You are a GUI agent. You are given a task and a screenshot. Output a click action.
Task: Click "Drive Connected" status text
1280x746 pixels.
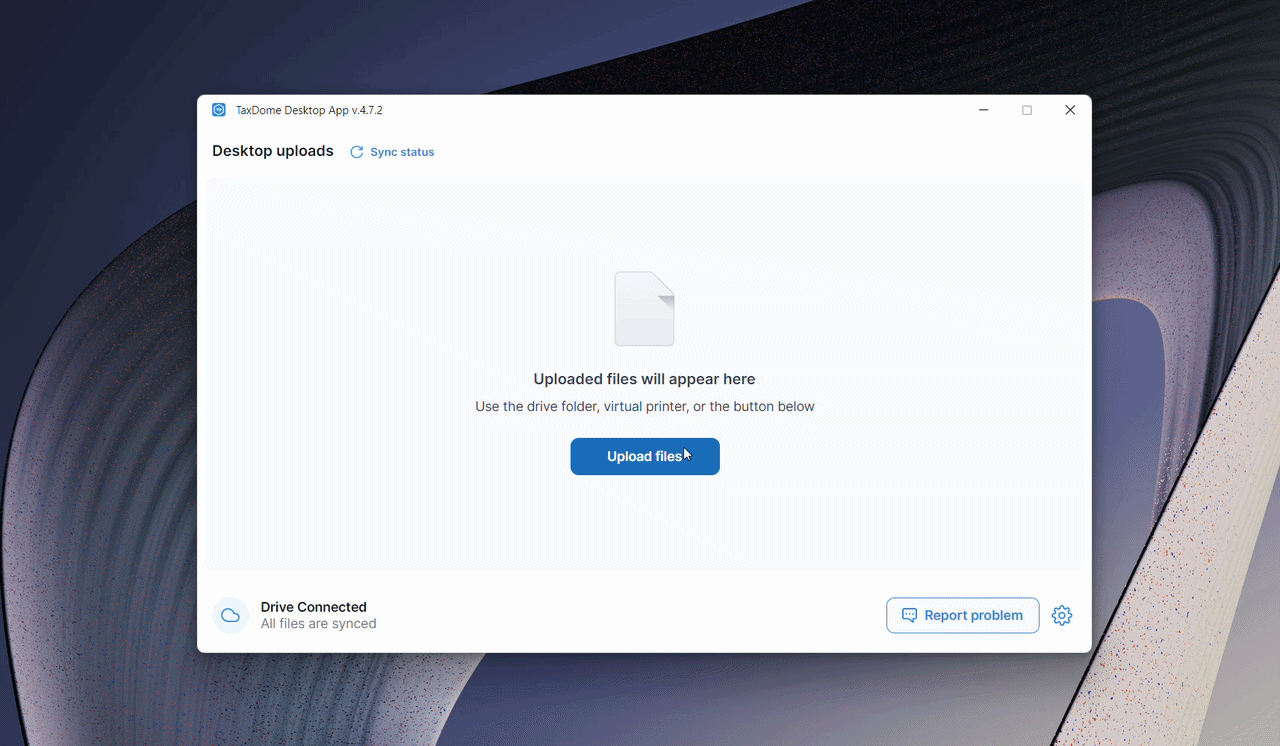(x=314, y=607)
